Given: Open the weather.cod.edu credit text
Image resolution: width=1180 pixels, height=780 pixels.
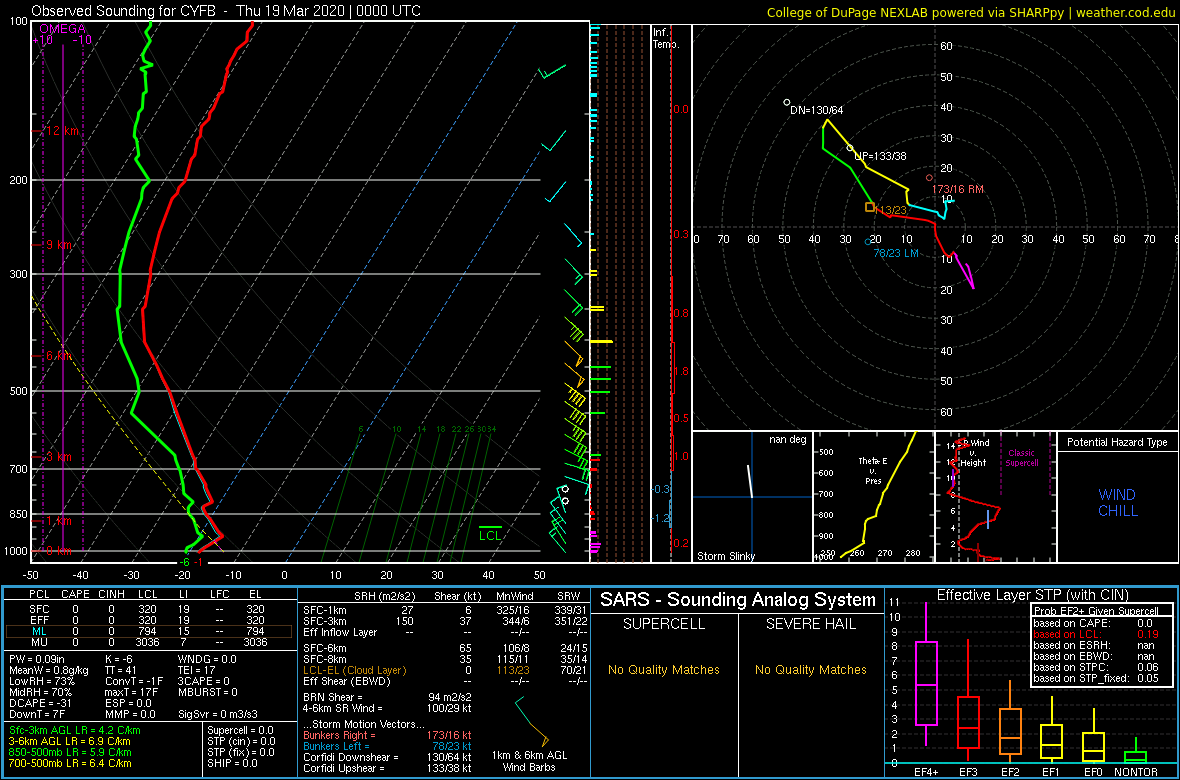Looking at the screenshot, I should point(1124,12).
